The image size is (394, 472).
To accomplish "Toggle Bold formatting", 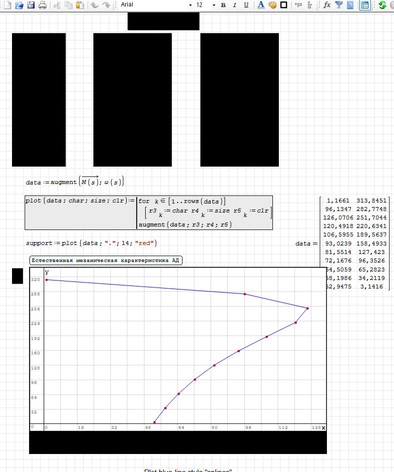I will tap(223, 5).
